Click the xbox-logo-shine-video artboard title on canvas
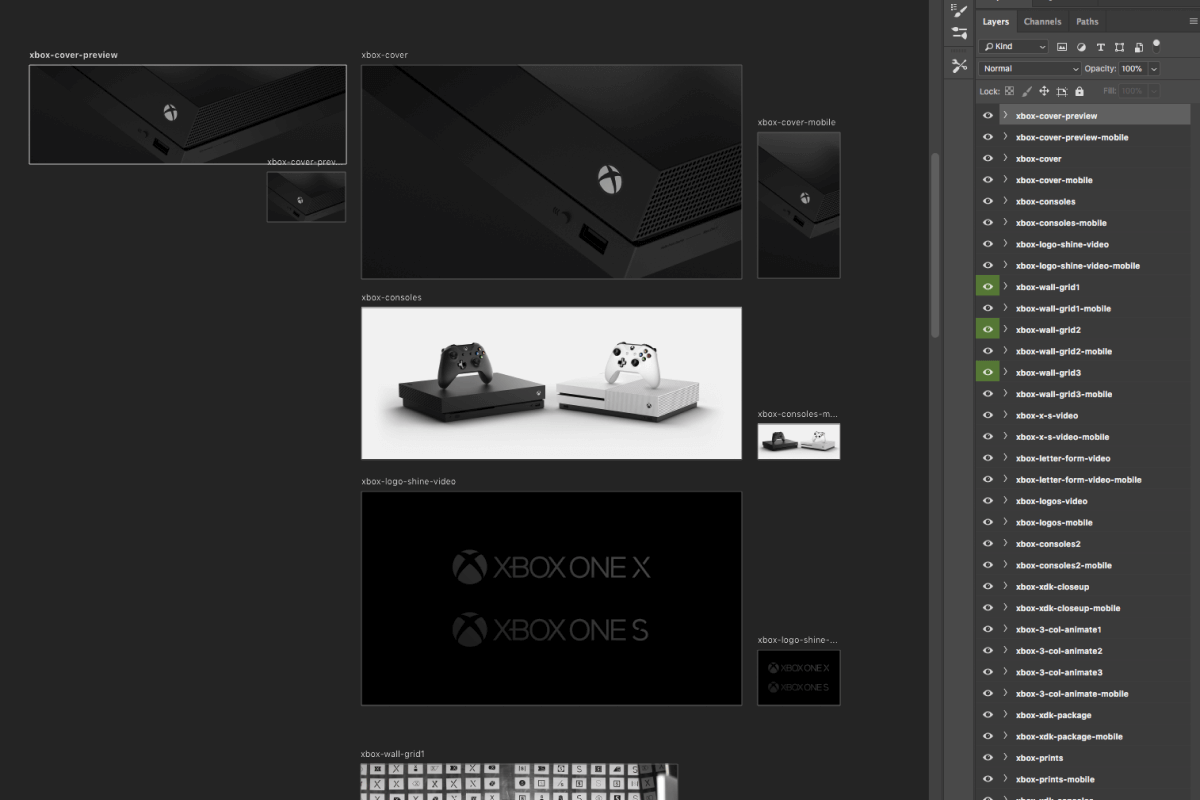 pyautogui.click(x=408, y=481)
